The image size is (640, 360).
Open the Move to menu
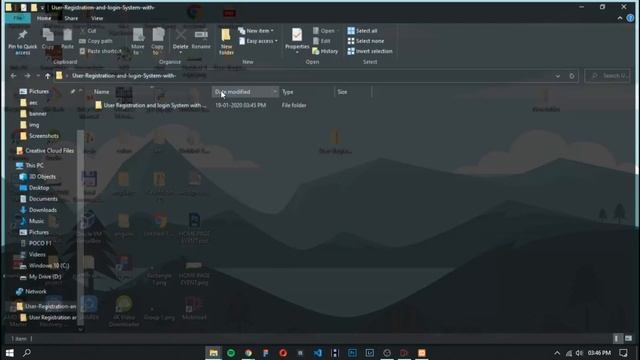click(138, 42)
